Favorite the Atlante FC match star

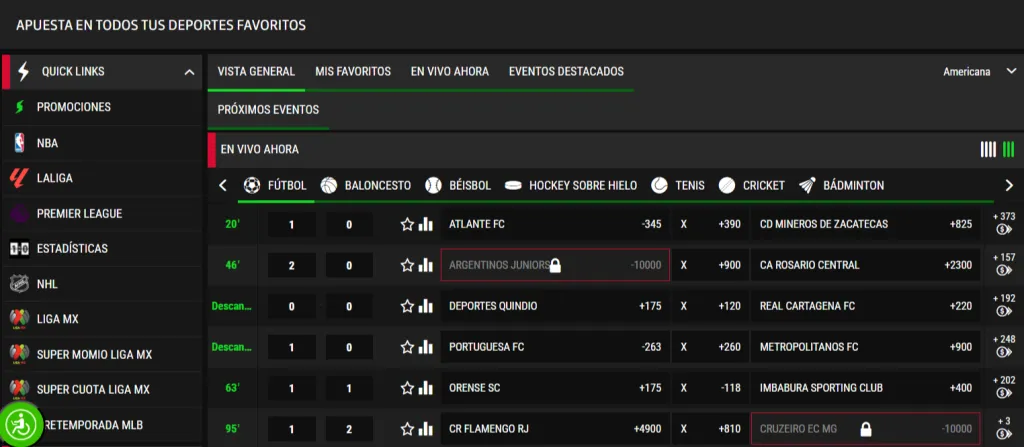point(407,225)
